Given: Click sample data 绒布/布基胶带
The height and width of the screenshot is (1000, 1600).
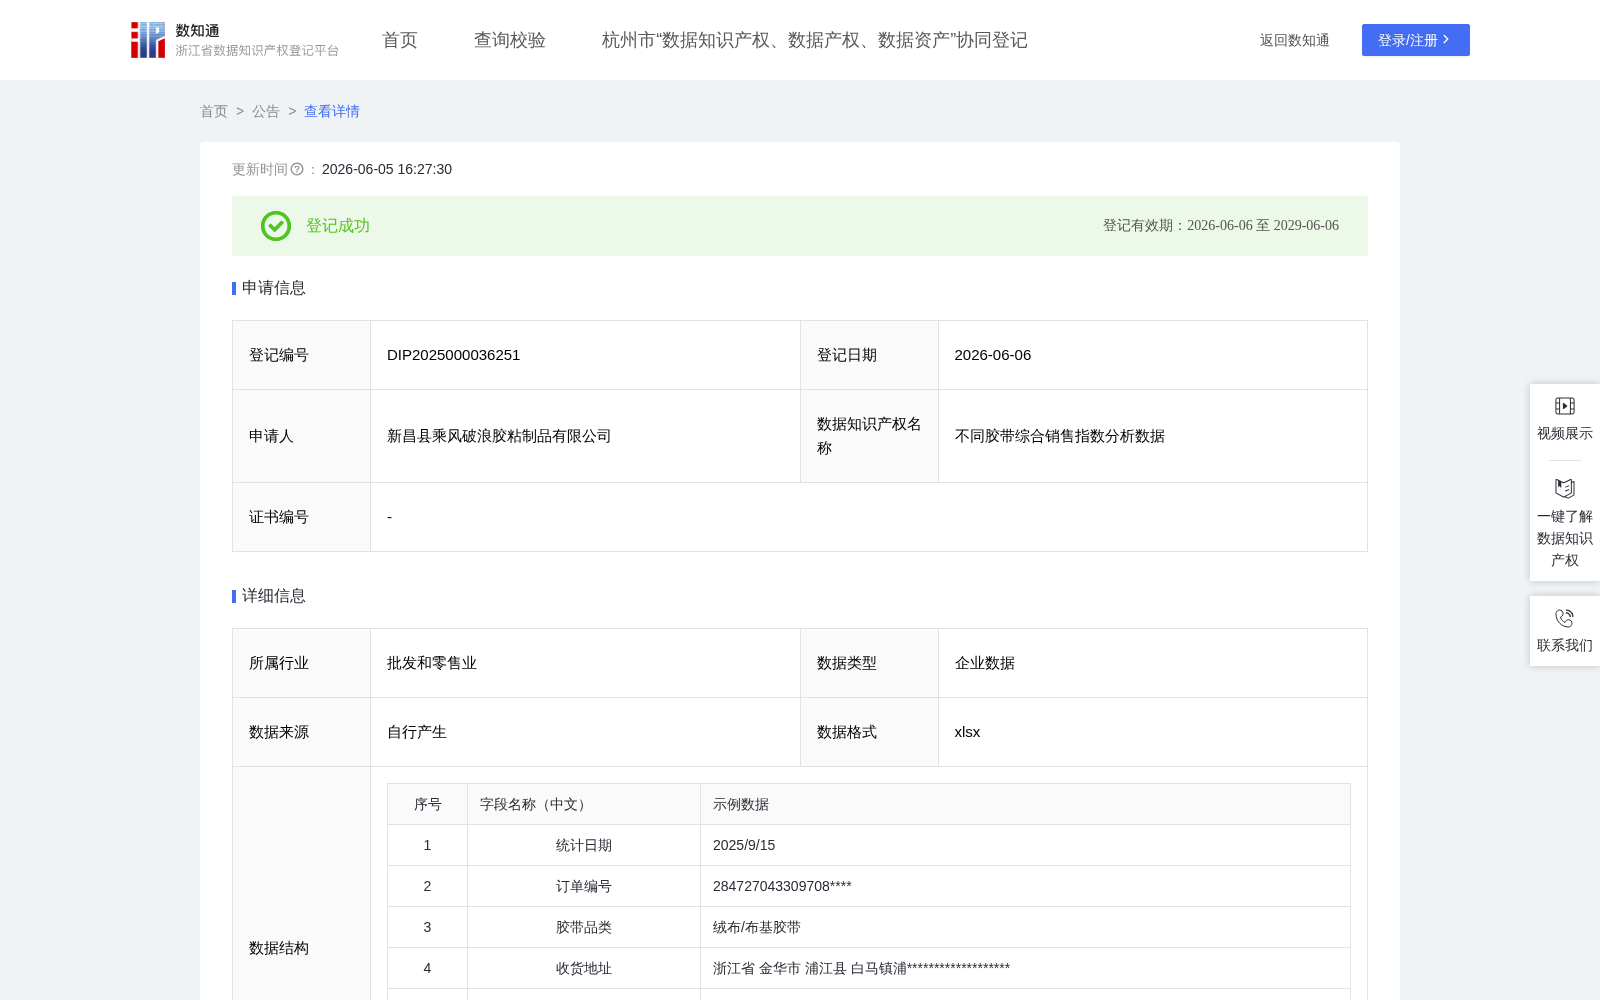Looking at the screenshot, I should click(757, 927).
